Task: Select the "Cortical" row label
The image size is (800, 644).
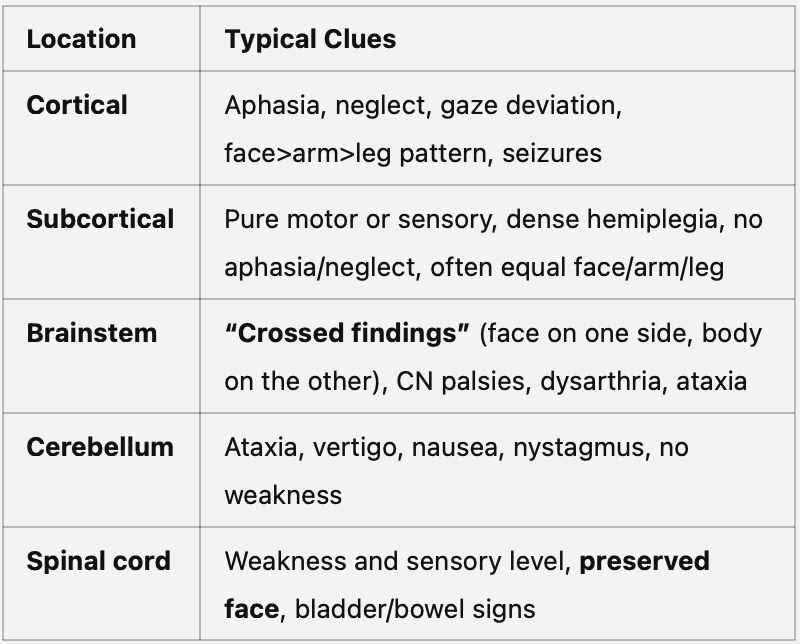Action: coord(77,105)
